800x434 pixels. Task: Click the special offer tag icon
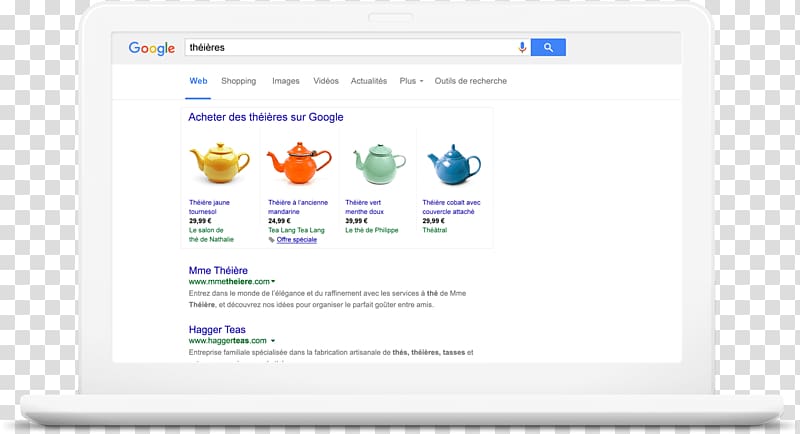coord(271,240)
